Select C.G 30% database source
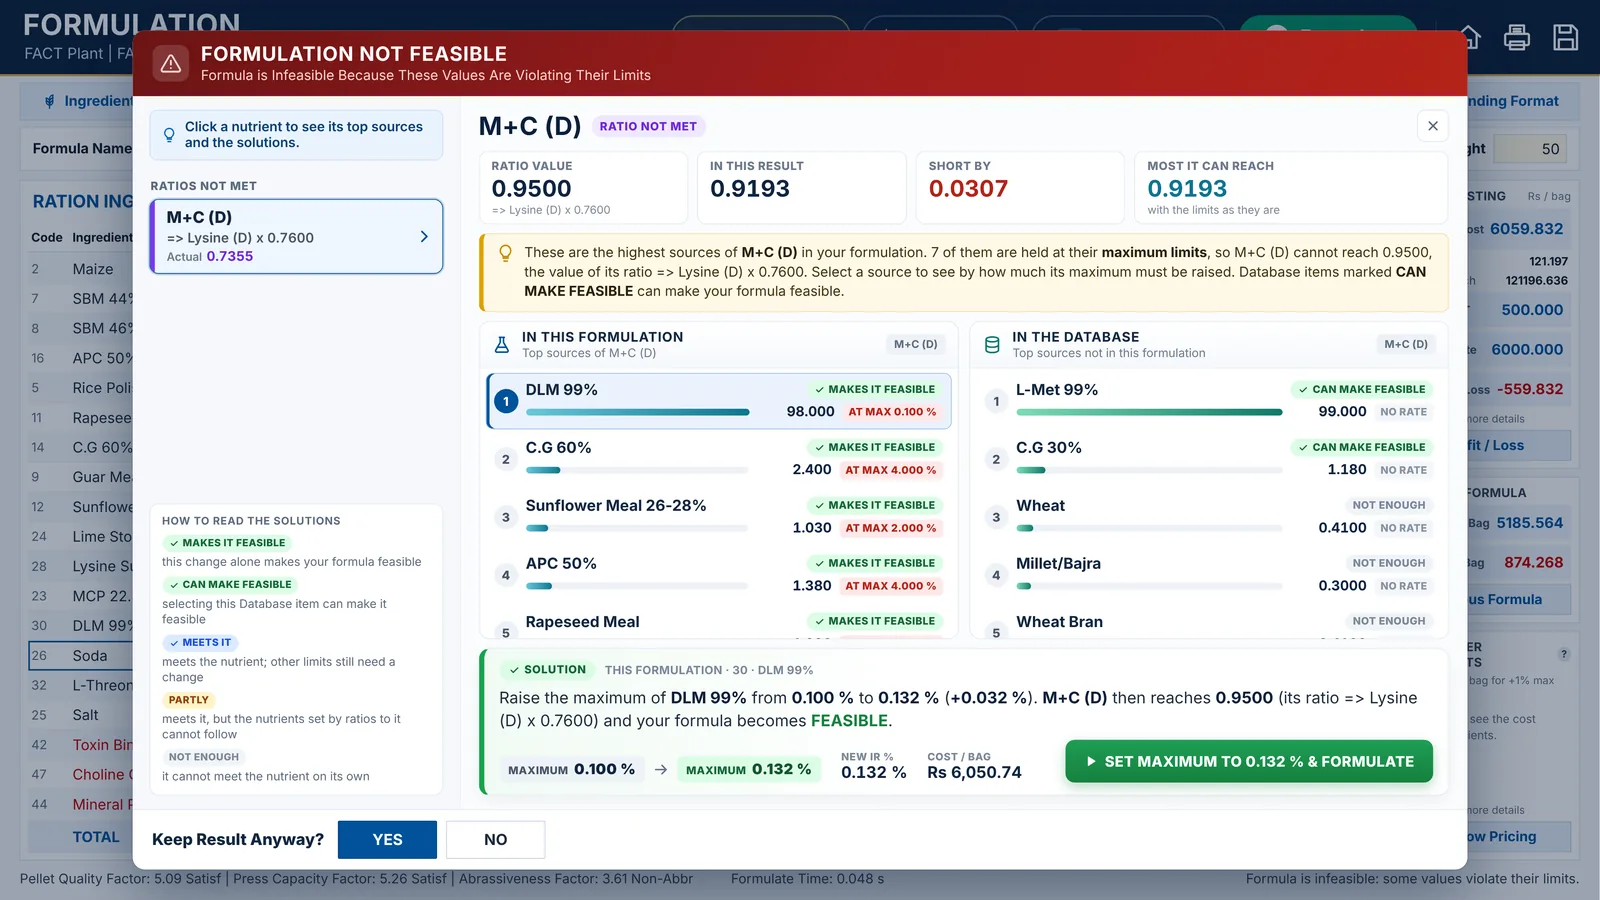Viewport: 1600px width, 900px height. [1208, 458]
